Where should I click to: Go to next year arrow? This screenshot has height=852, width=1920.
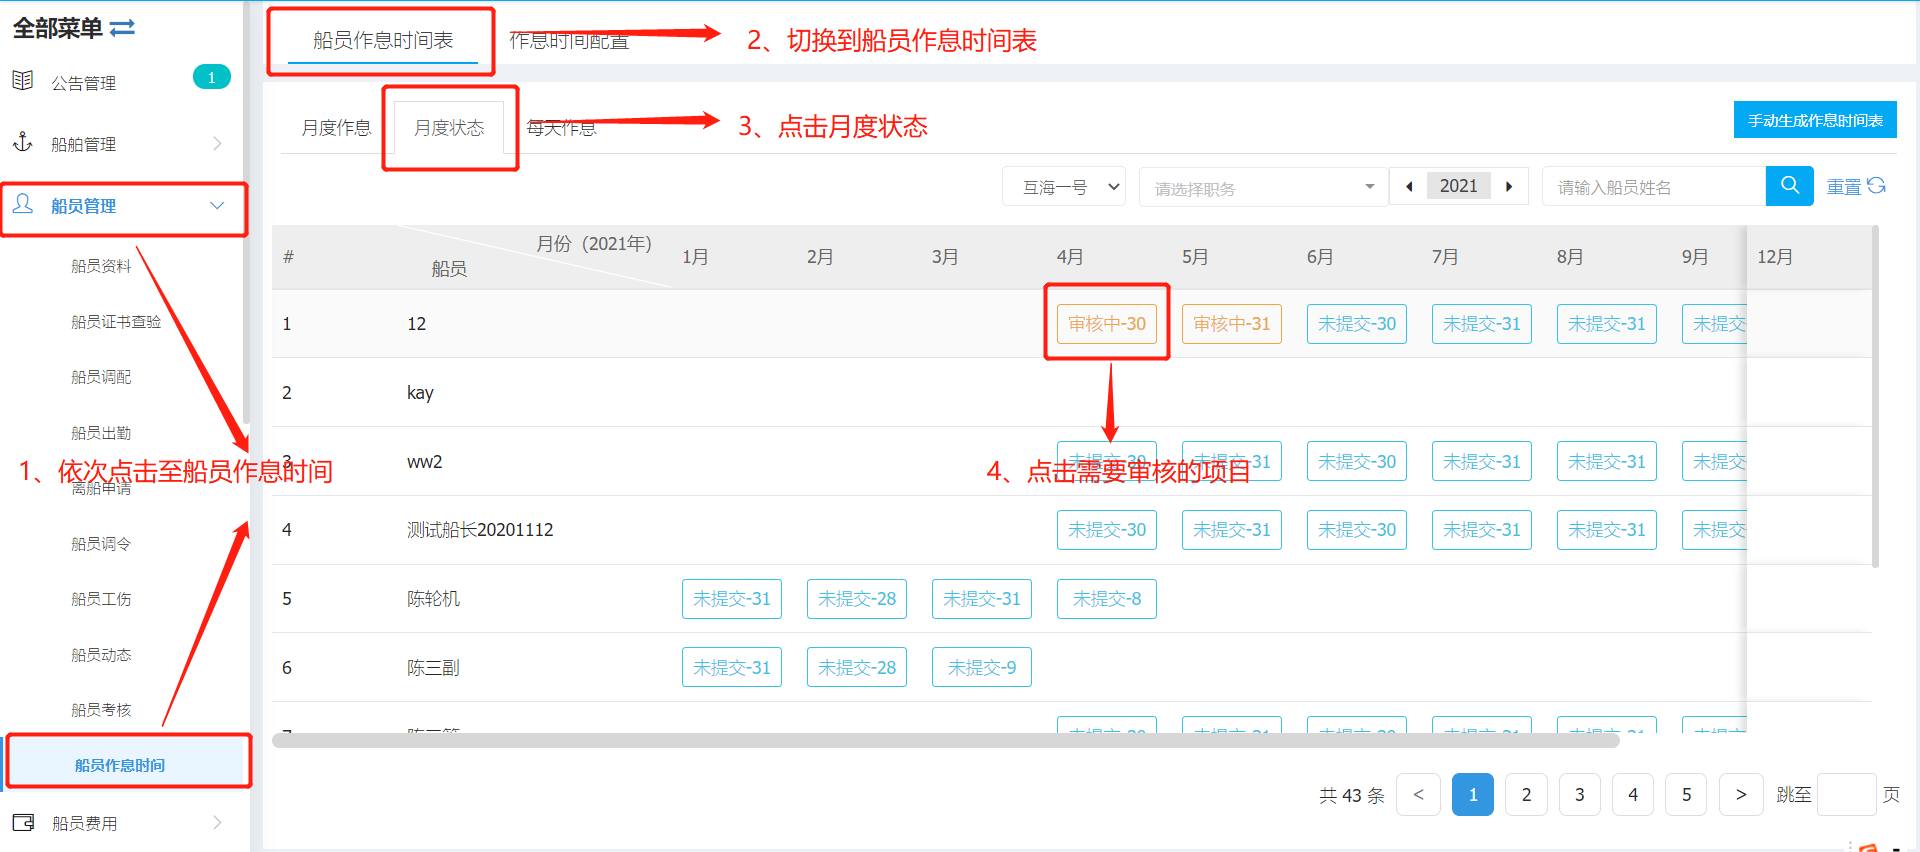[1509, 186]
